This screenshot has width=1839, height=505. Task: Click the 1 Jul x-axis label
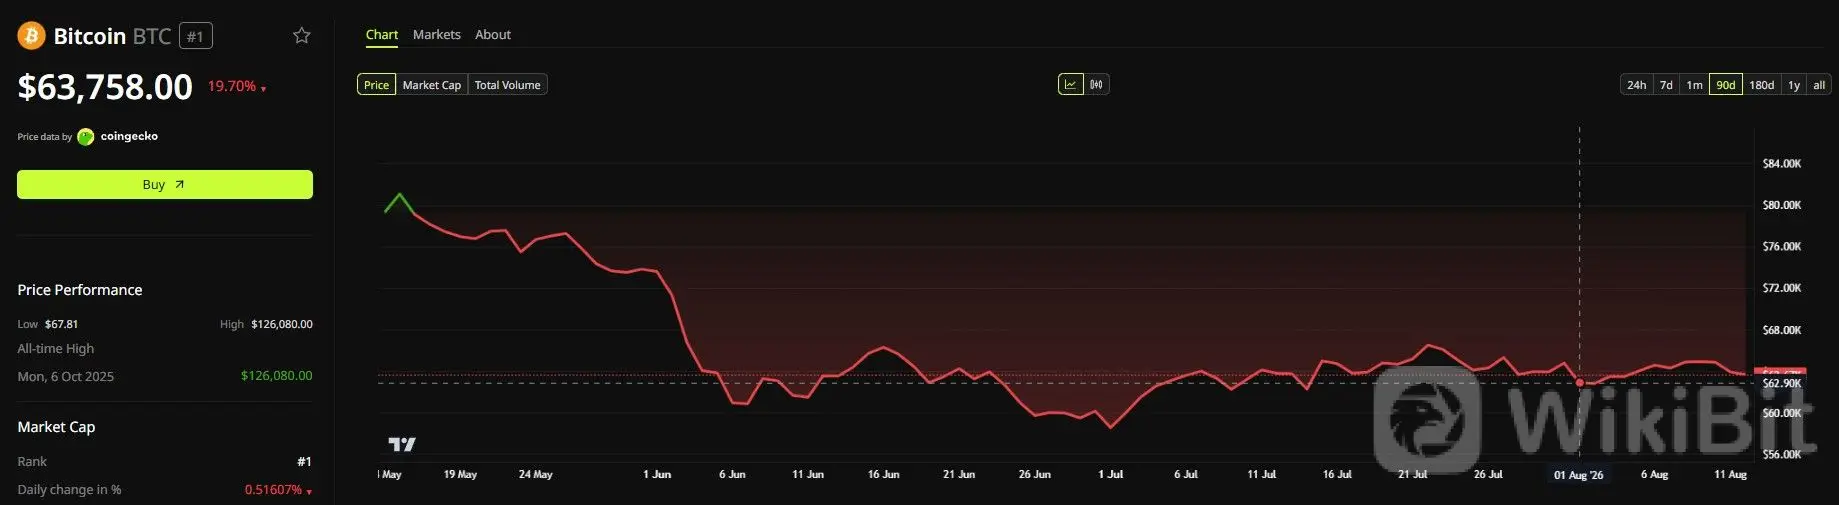point(1110,474)
